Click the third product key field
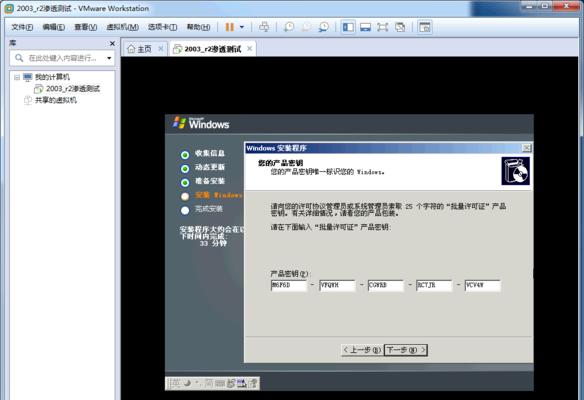Viewport: 584px width, 400px height. (385, 285)
